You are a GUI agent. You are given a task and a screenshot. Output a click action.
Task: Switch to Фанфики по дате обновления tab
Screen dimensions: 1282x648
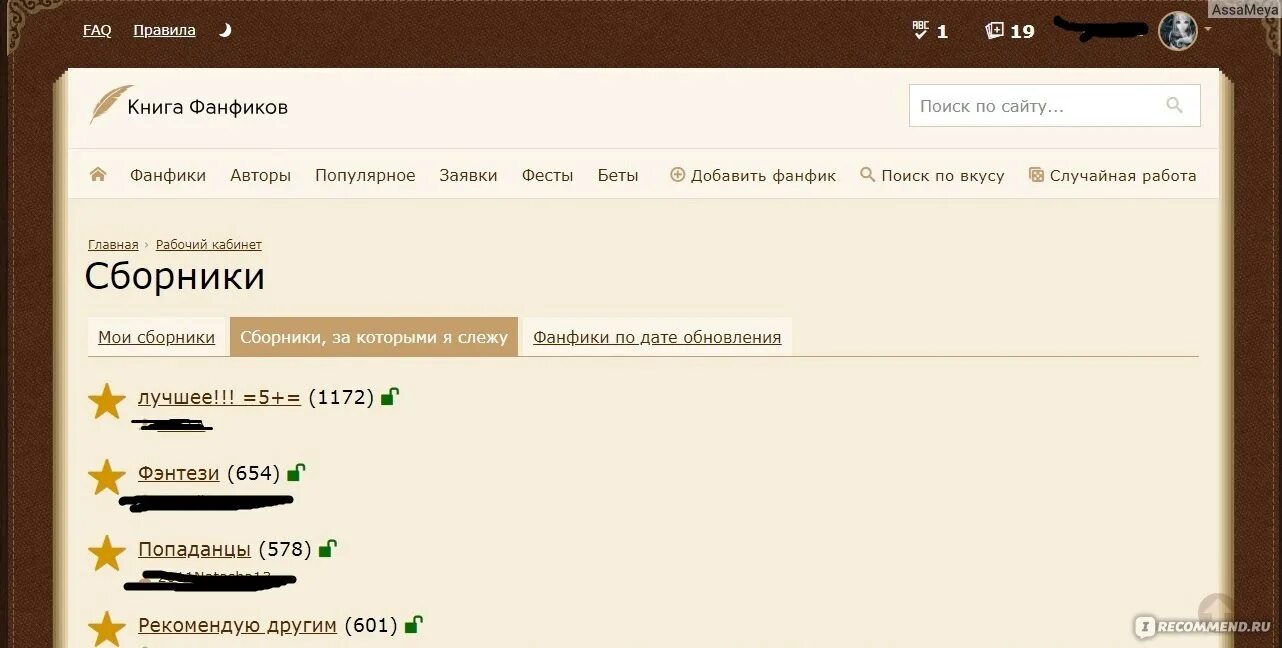coord(657,337)
